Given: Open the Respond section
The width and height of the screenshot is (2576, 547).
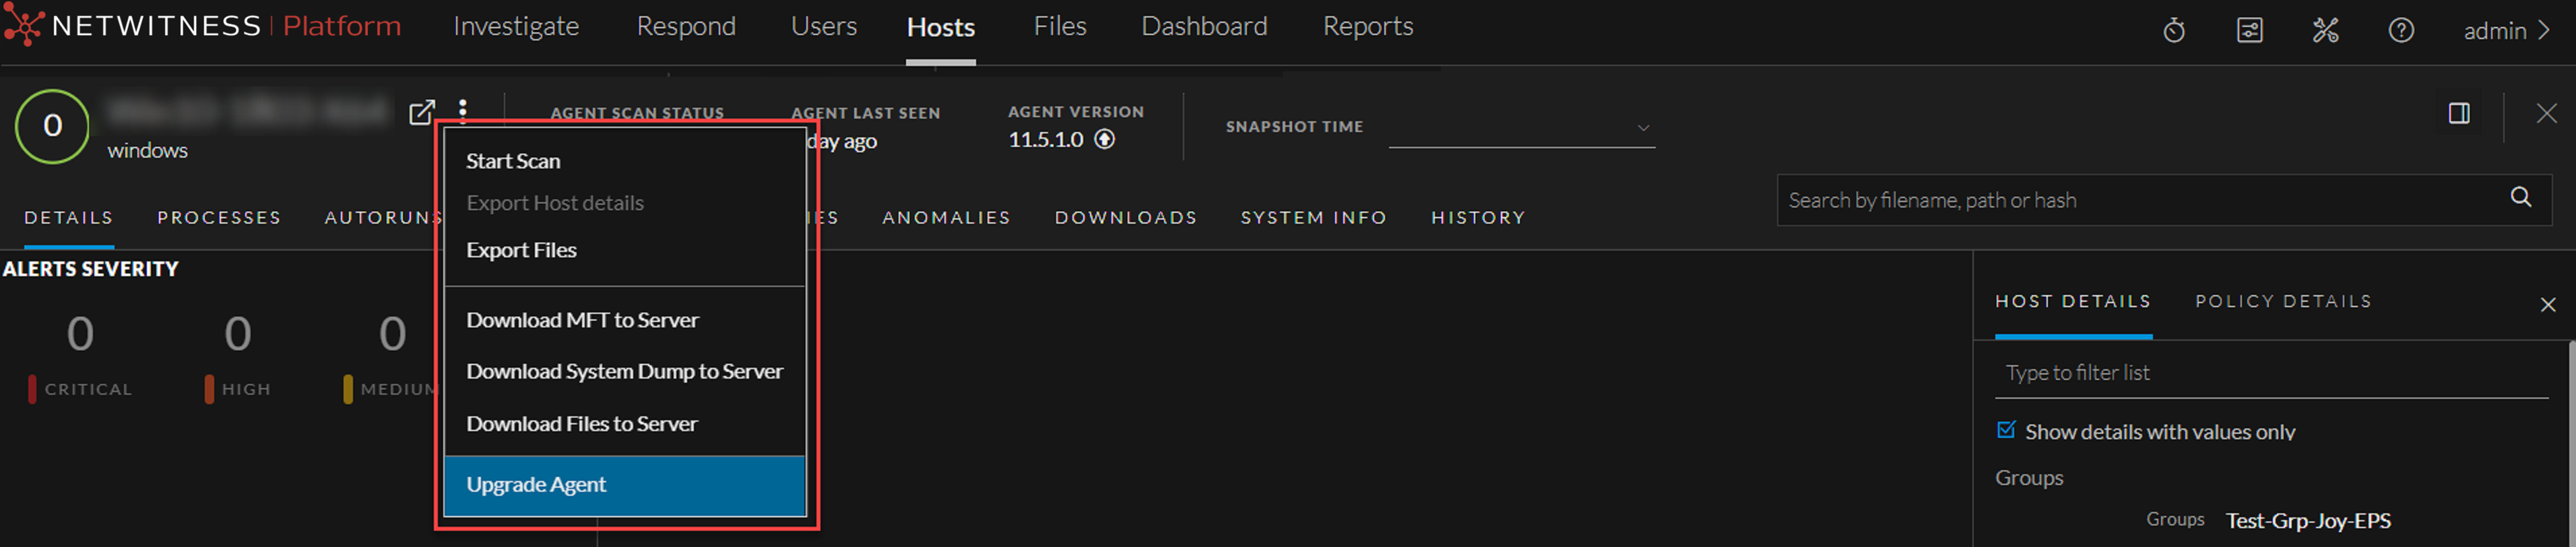Looking at the screenshot, I should [x=686, y=27].
